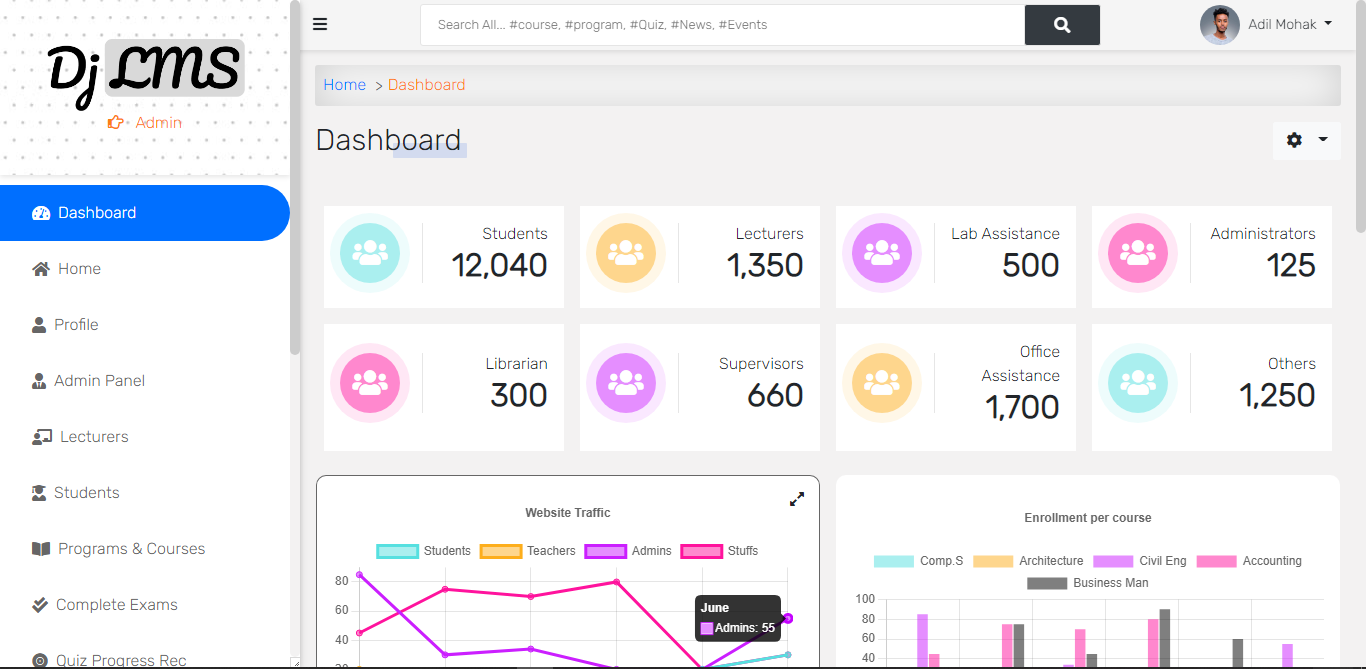This screenshot has height=669, width=1366.
Task: Go to Lecturers page in sidebar
Action: click(x=94, y=437)
